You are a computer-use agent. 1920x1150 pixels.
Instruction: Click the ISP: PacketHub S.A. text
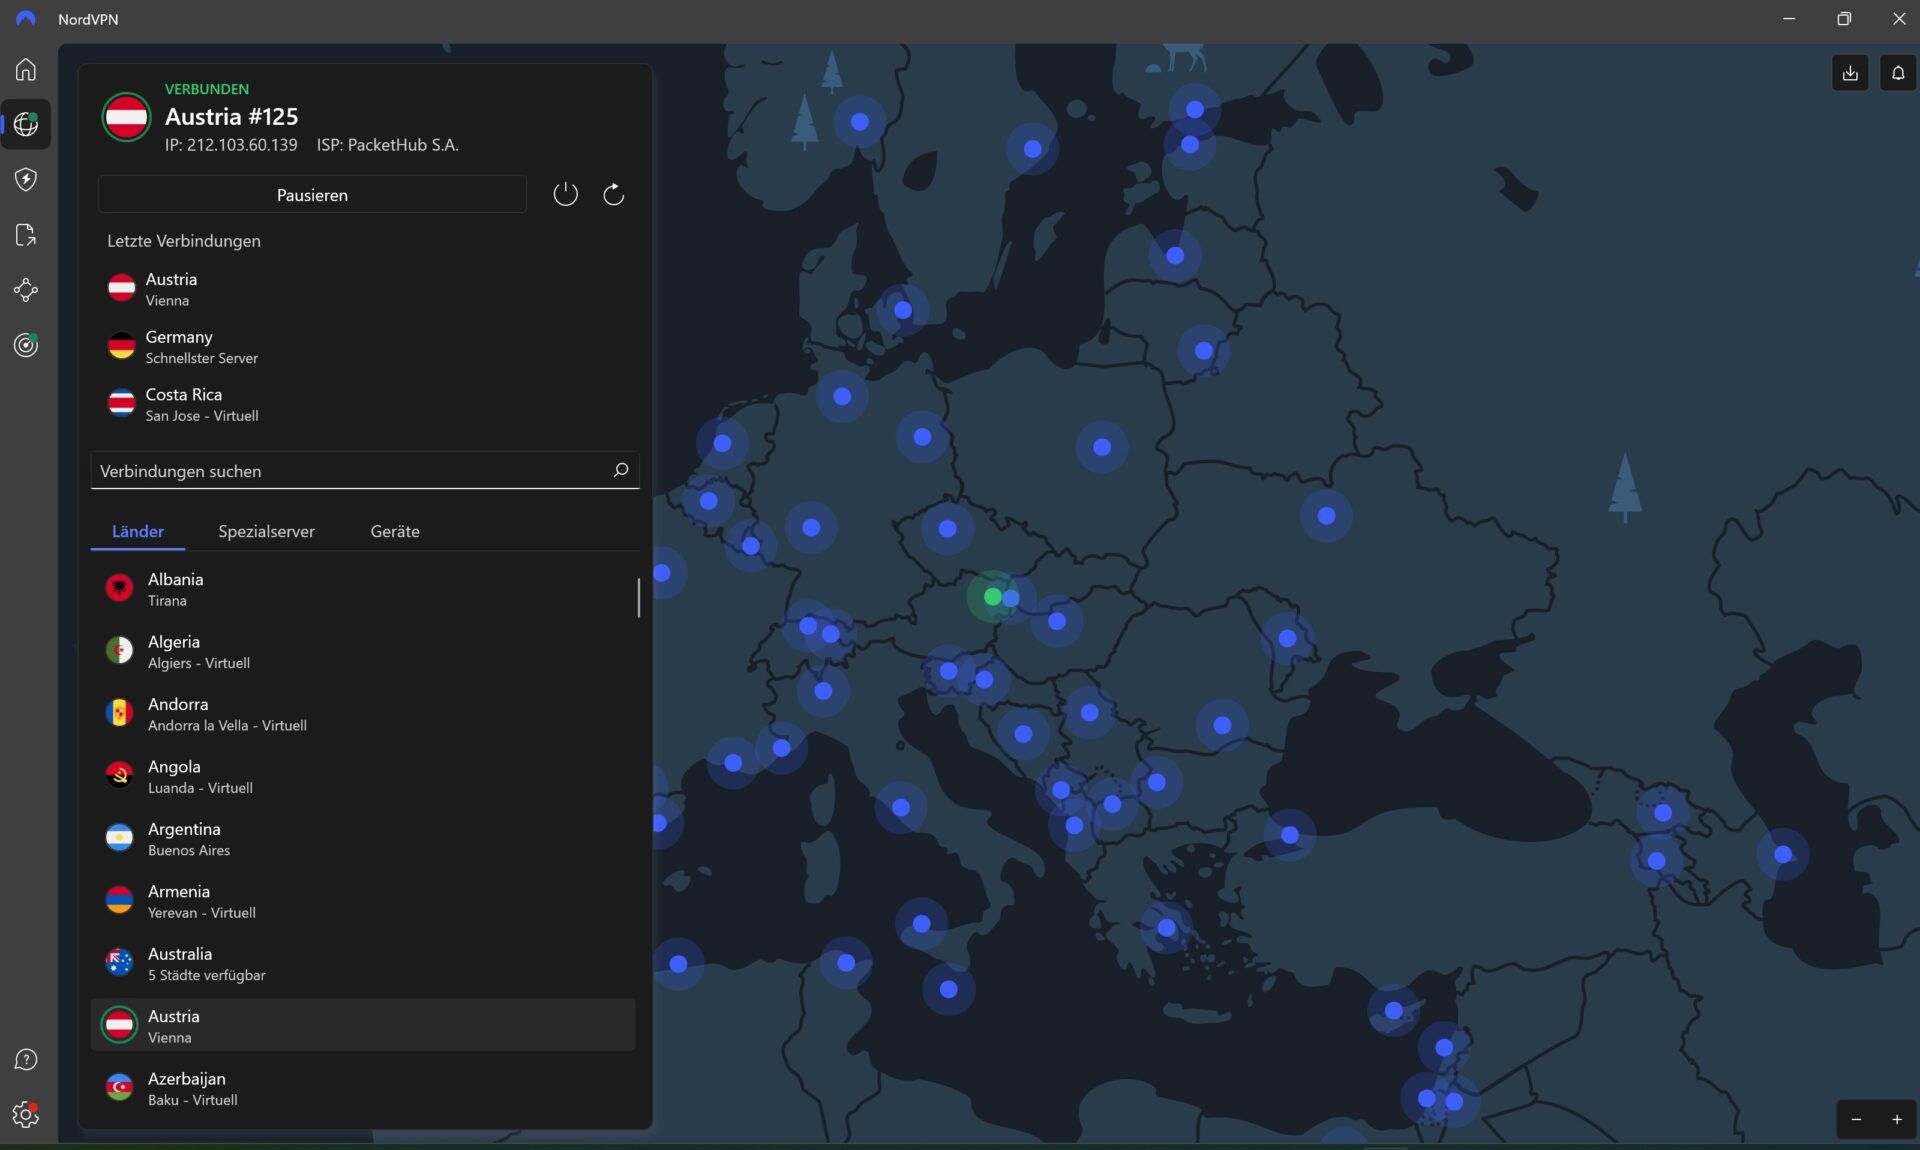click(x=388, y=145)
